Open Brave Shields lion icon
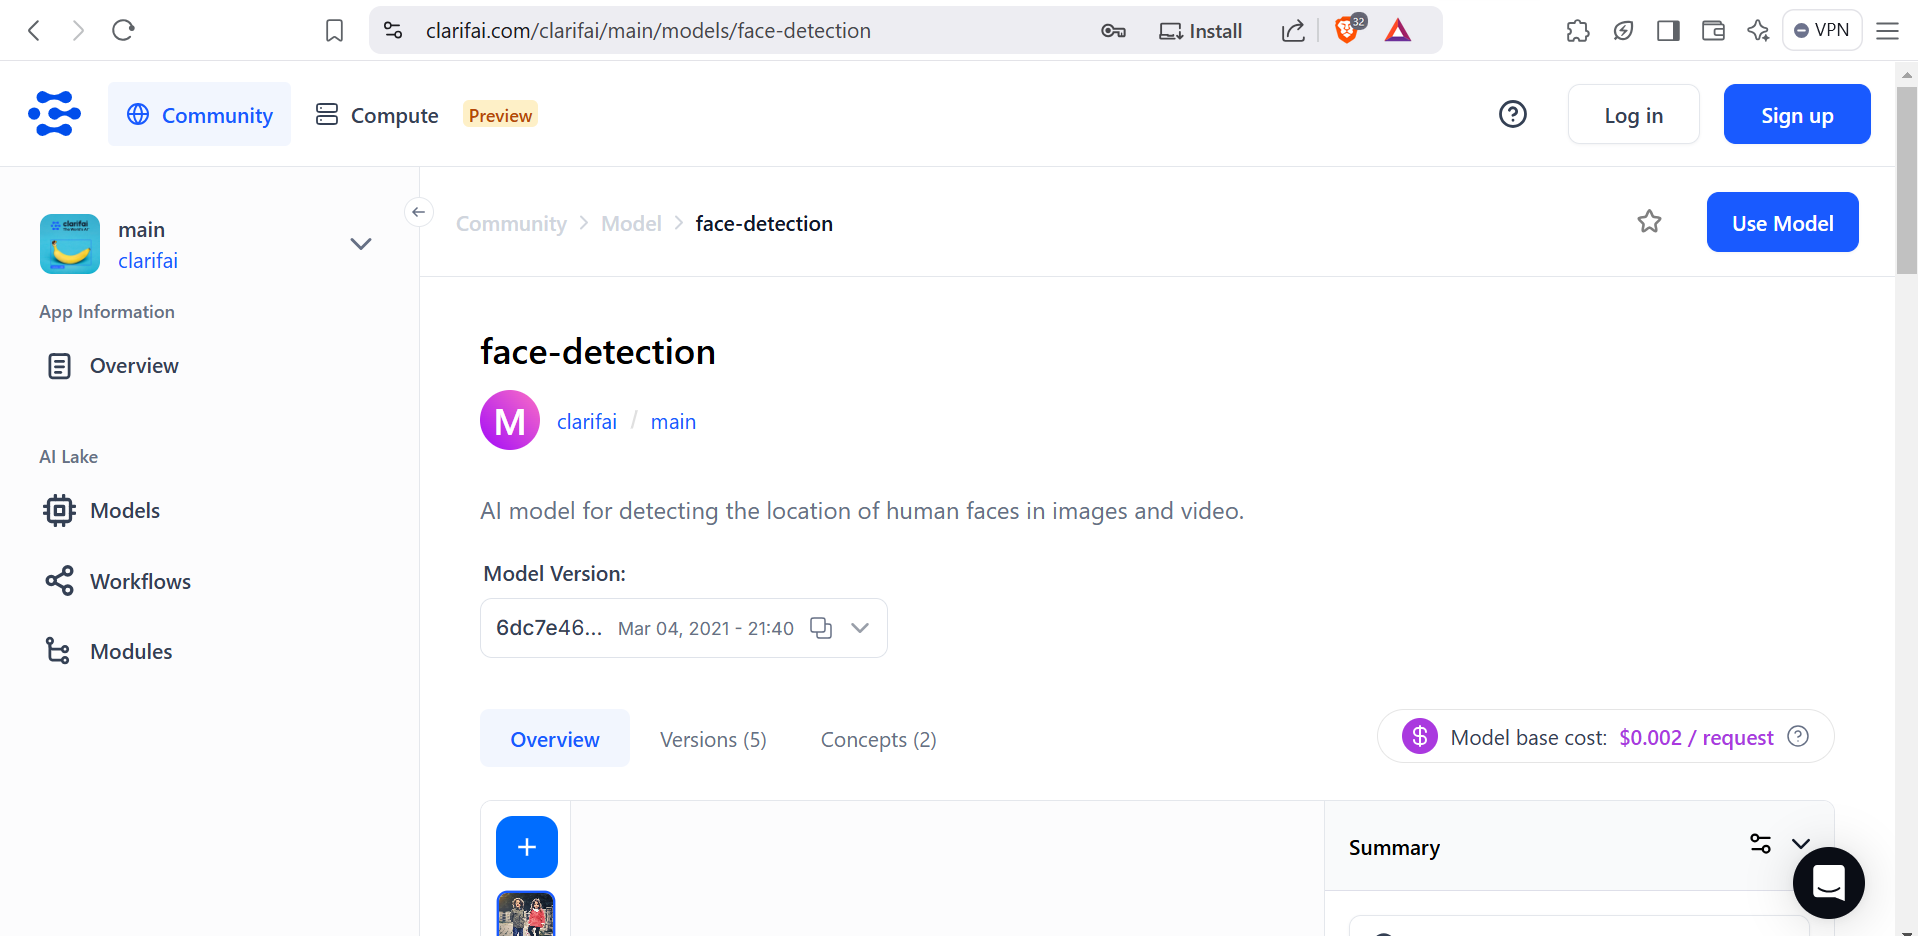The image size is (1918, 936). point(1347,30)
